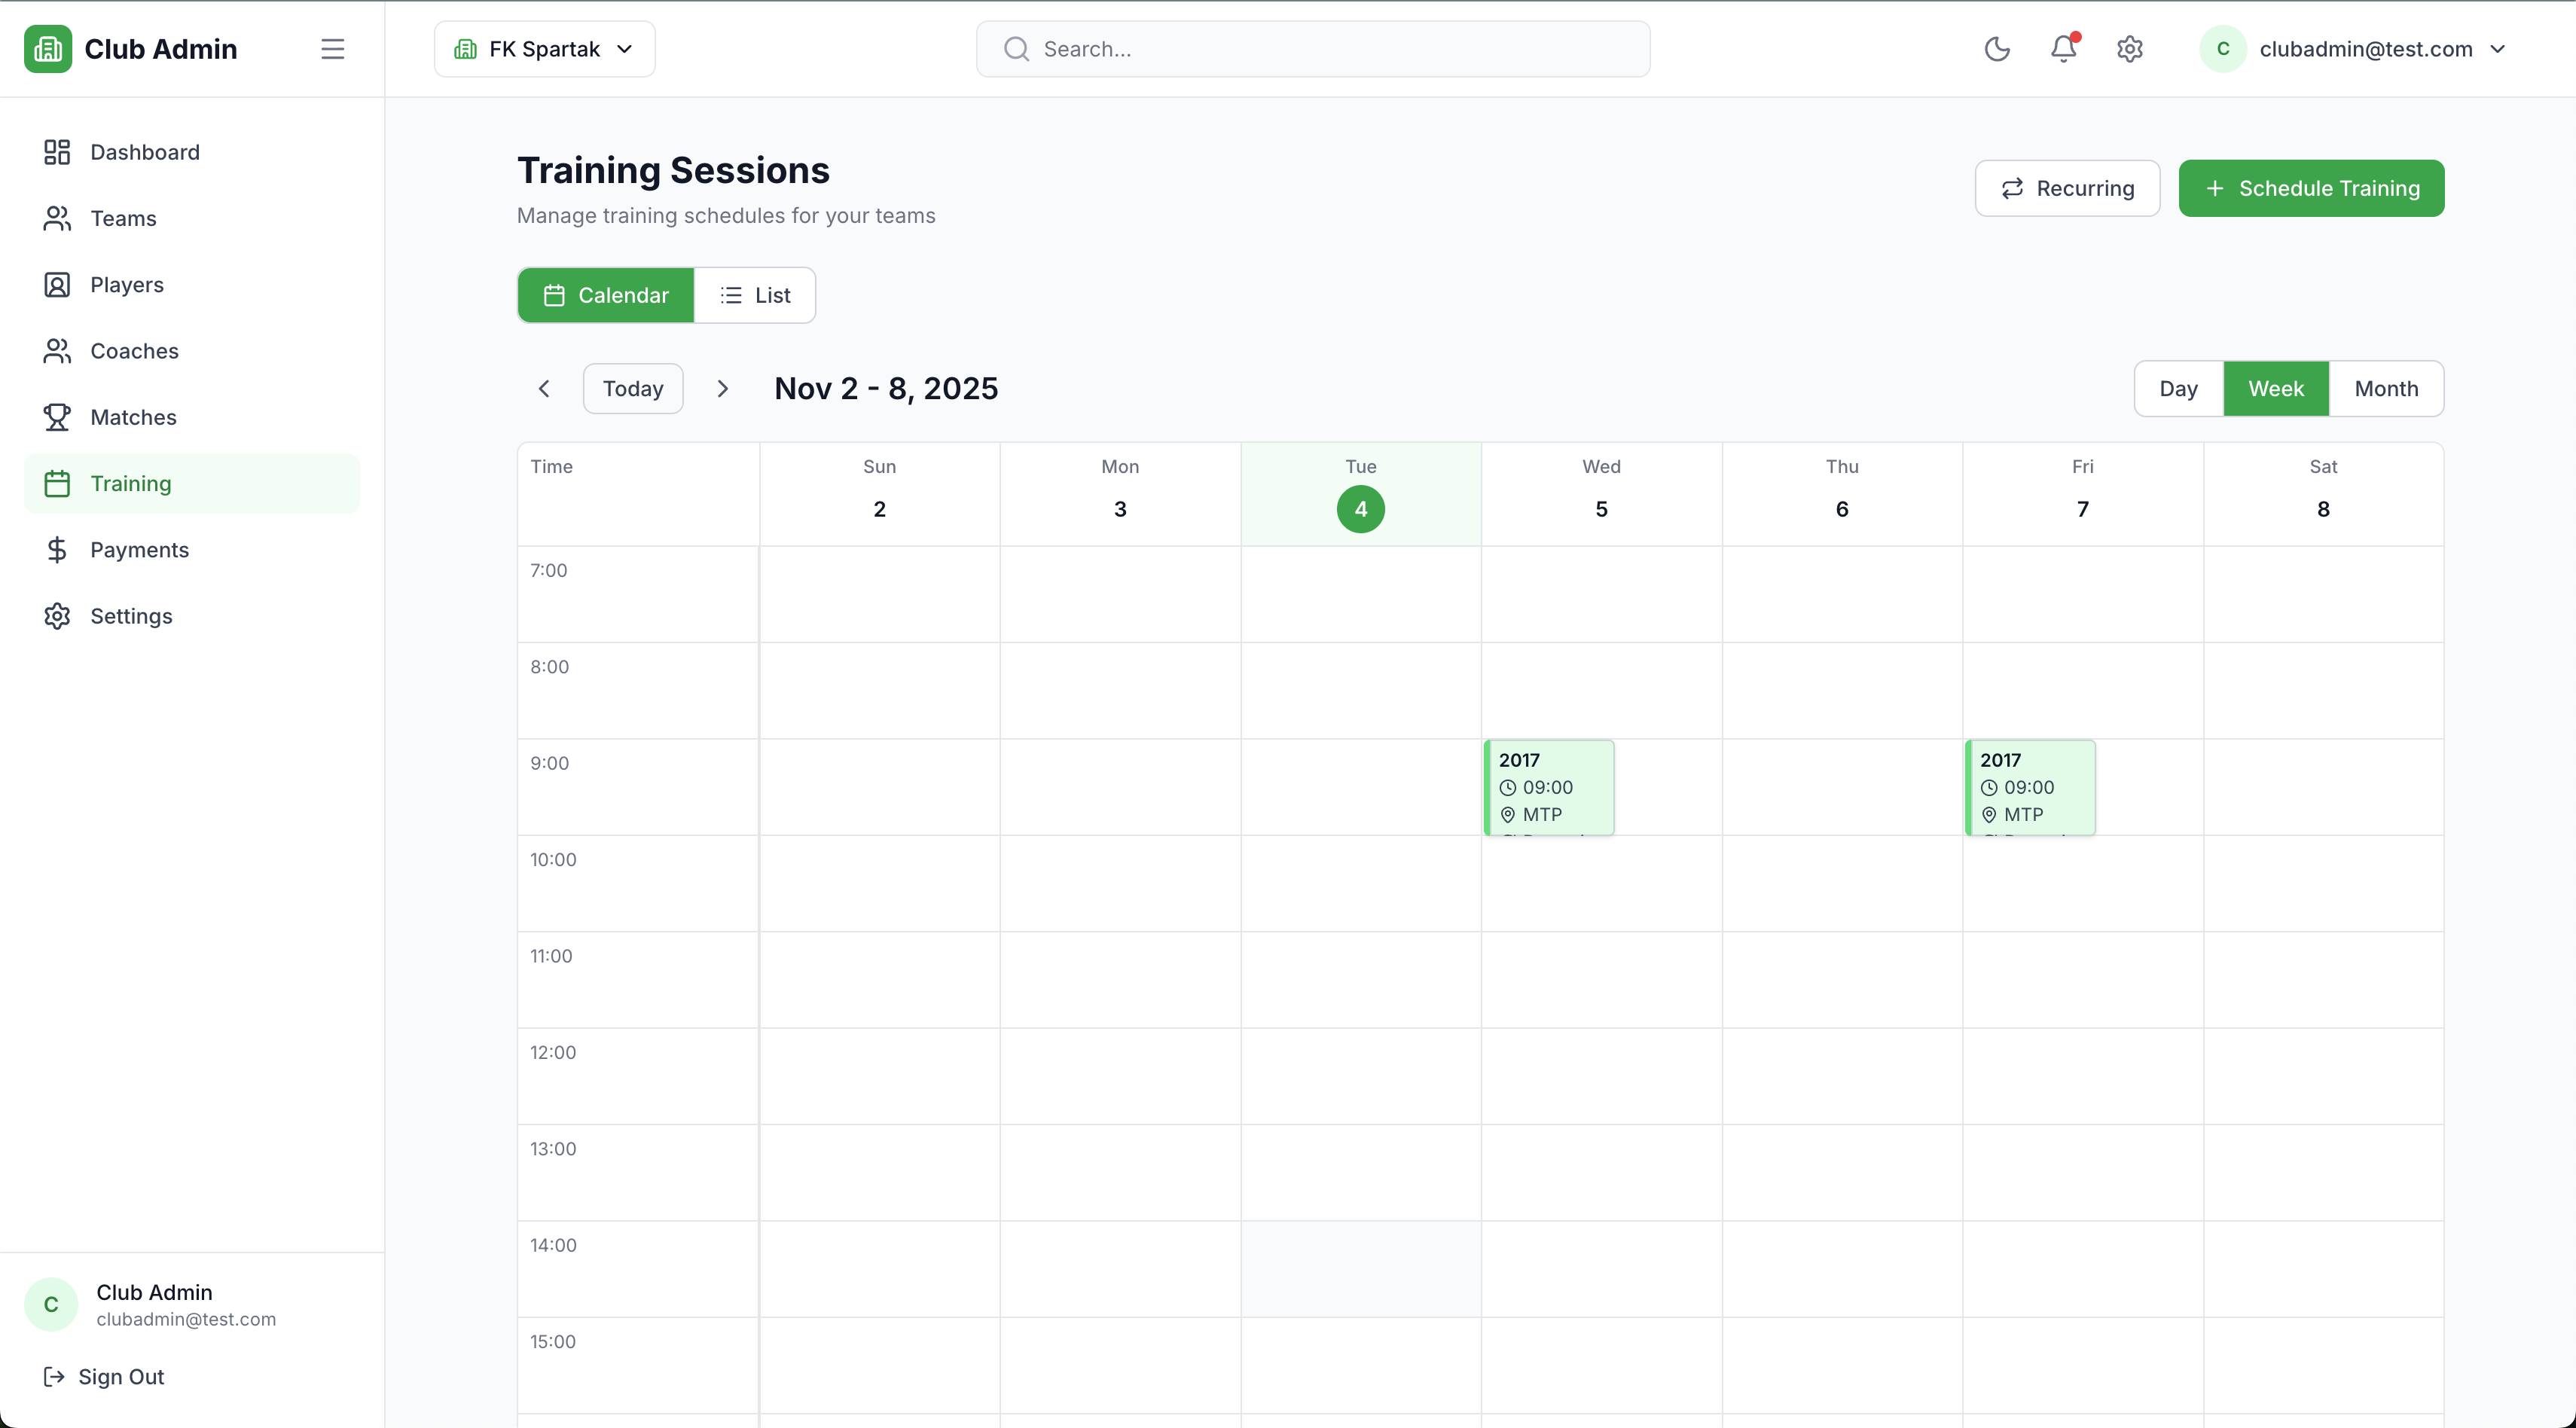
Task: Click the Club Admin logo icon
Action: [47, 49]
